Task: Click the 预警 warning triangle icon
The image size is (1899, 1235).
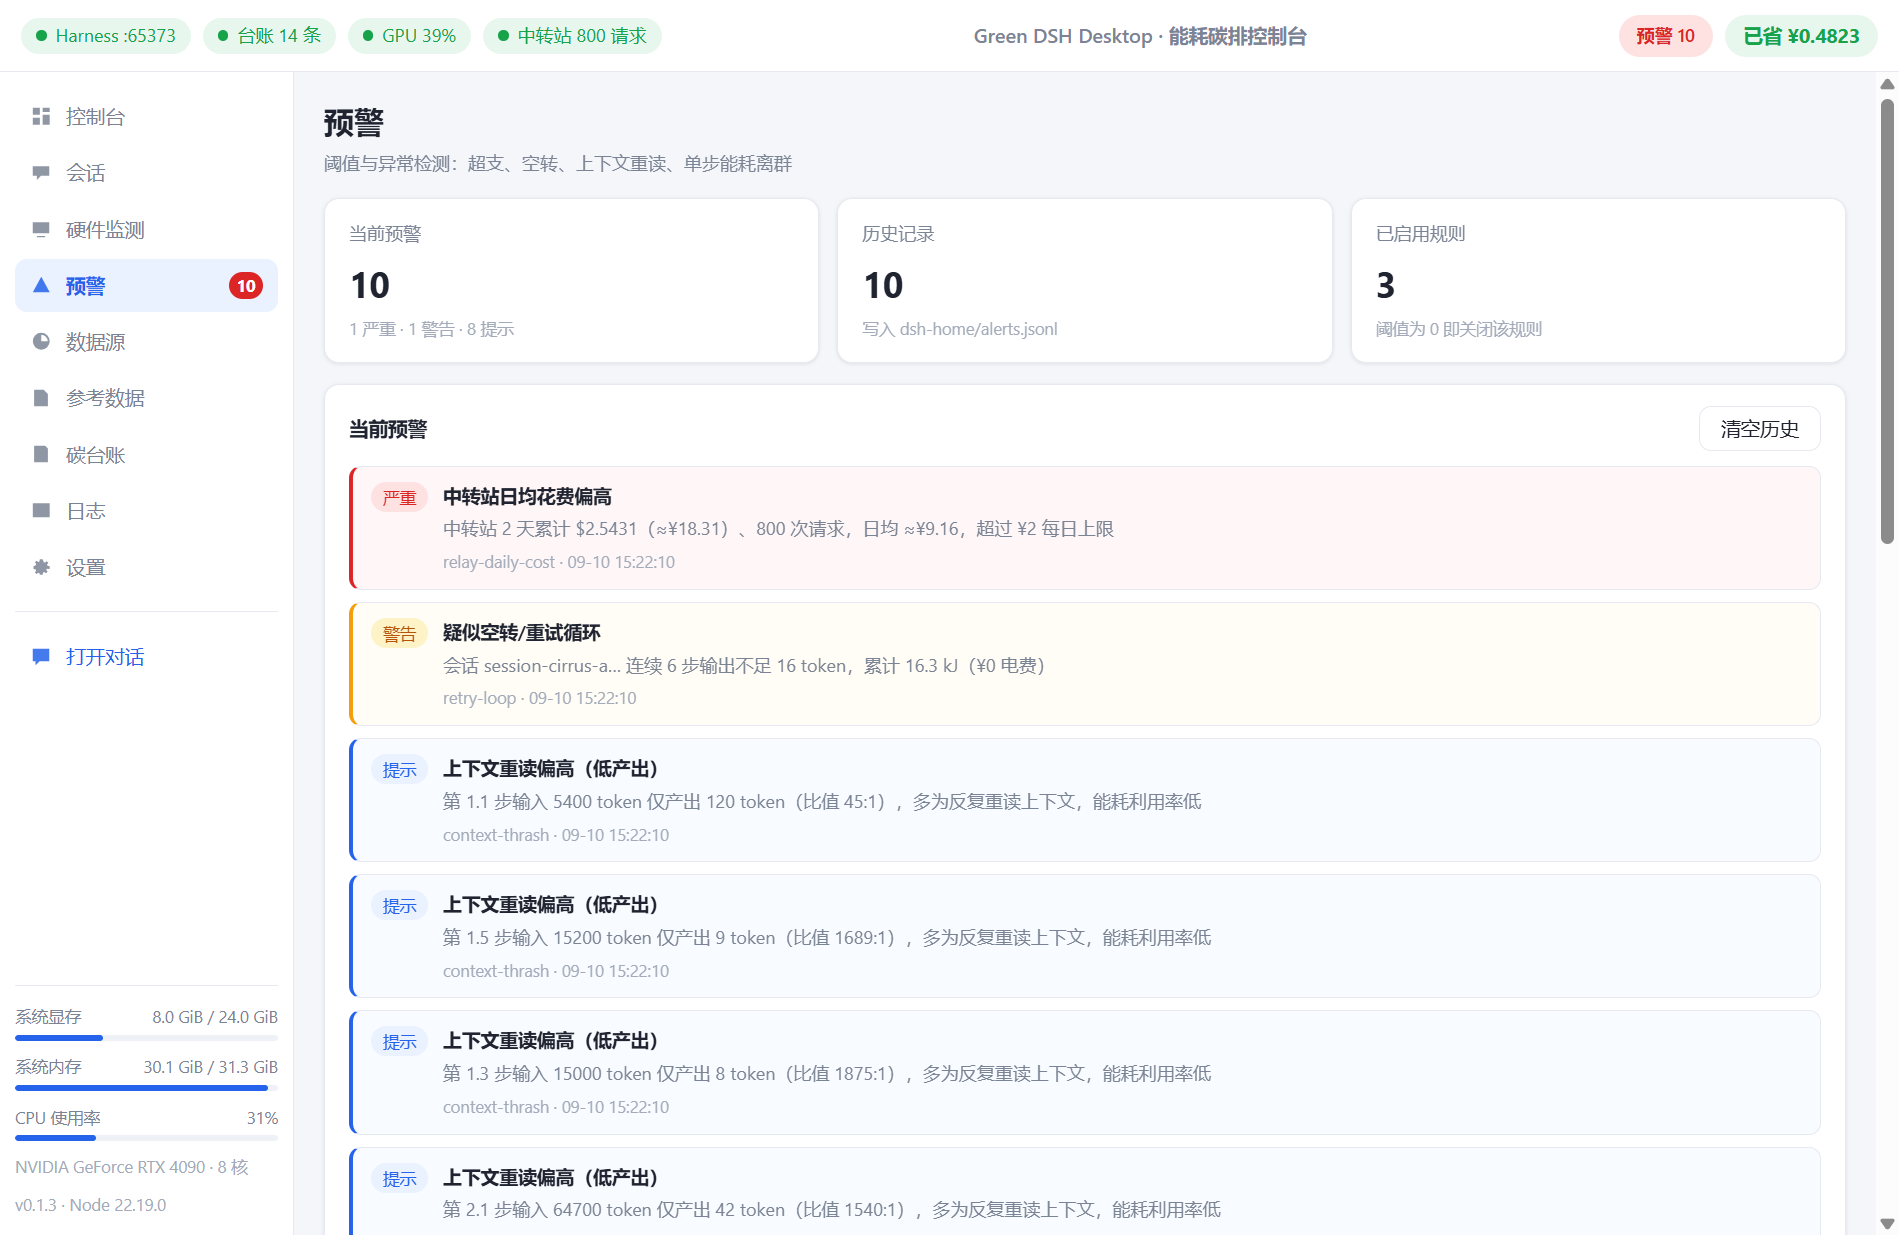Action: [41, 286]
